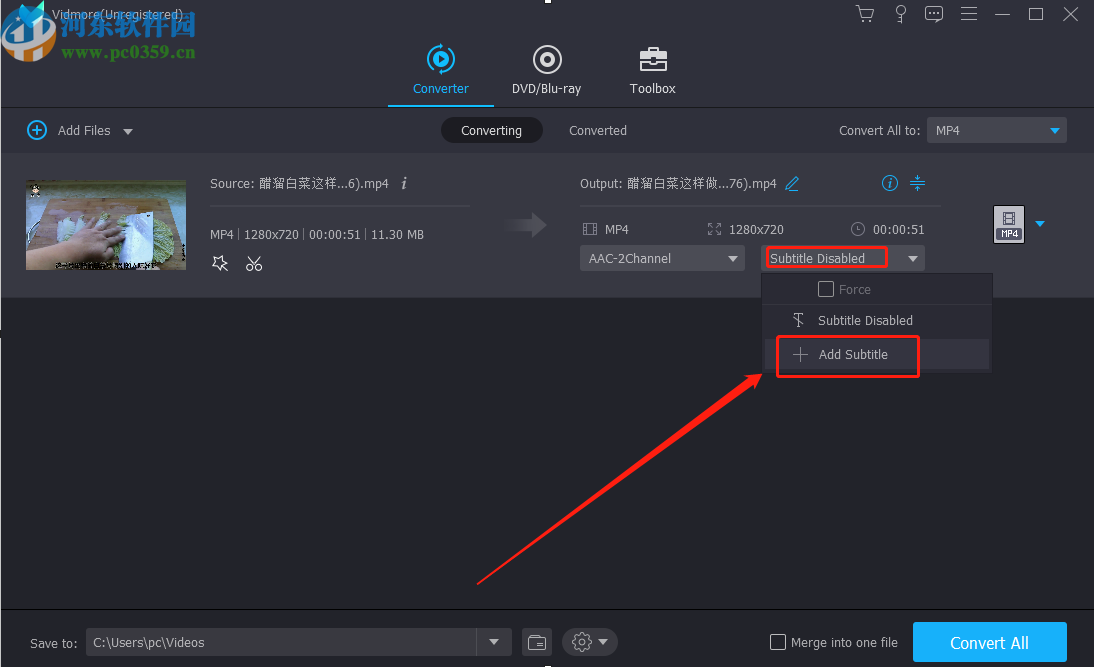Expand the save path dropdown arrow
Image resolution: width=1094 pixels, height=667 pixels.
pyautogui.click(x=494, y=642)
